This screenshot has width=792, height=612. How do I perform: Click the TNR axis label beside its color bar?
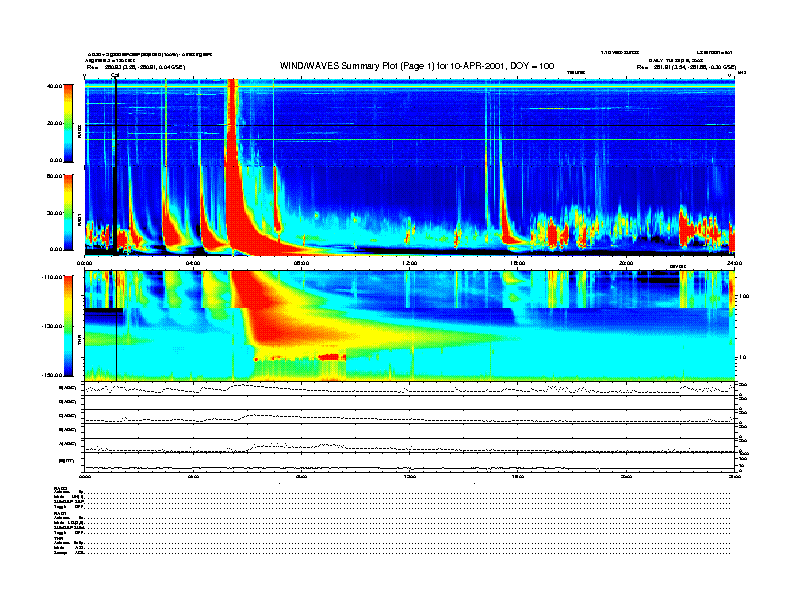click(x=79, y=342)
